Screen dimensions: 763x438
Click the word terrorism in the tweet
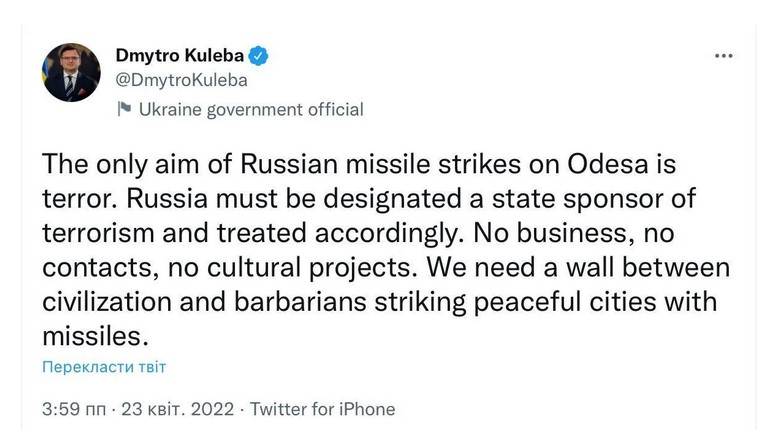click(106, 233)
